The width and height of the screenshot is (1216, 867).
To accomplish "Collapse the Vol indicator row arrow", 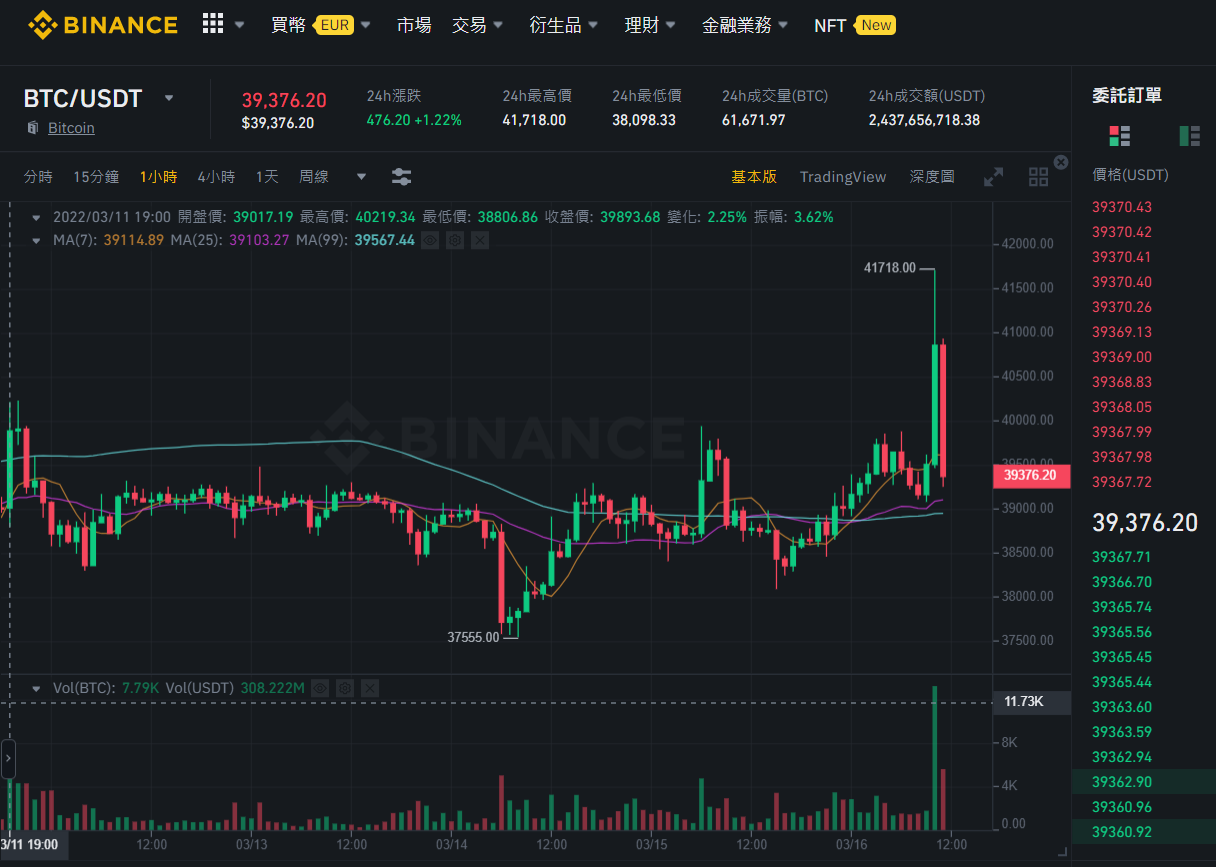I will (37, 688).
